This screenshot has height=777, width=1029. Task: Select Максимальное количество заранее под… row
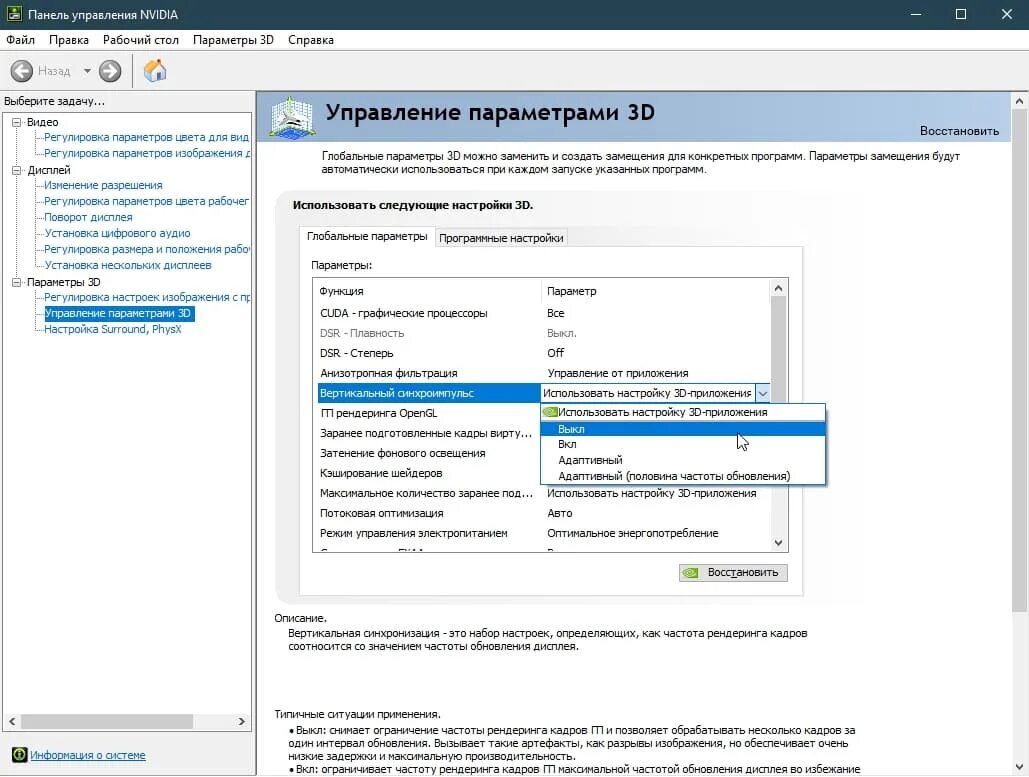click(543, 493)
